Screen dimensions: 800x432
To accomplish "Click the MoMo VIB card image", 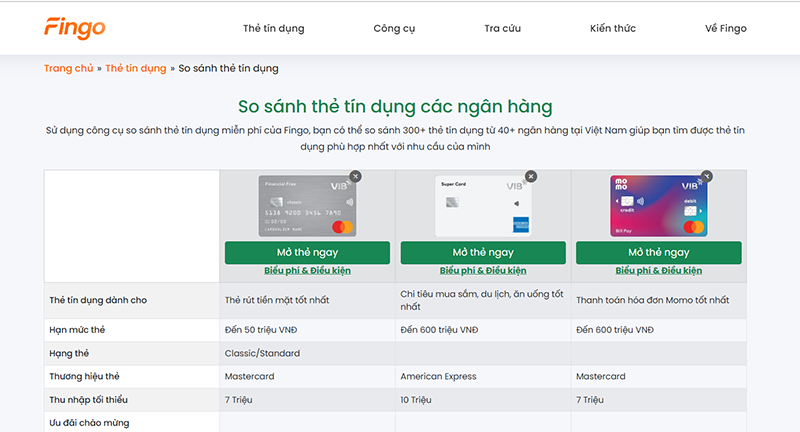I will (659, 206).
